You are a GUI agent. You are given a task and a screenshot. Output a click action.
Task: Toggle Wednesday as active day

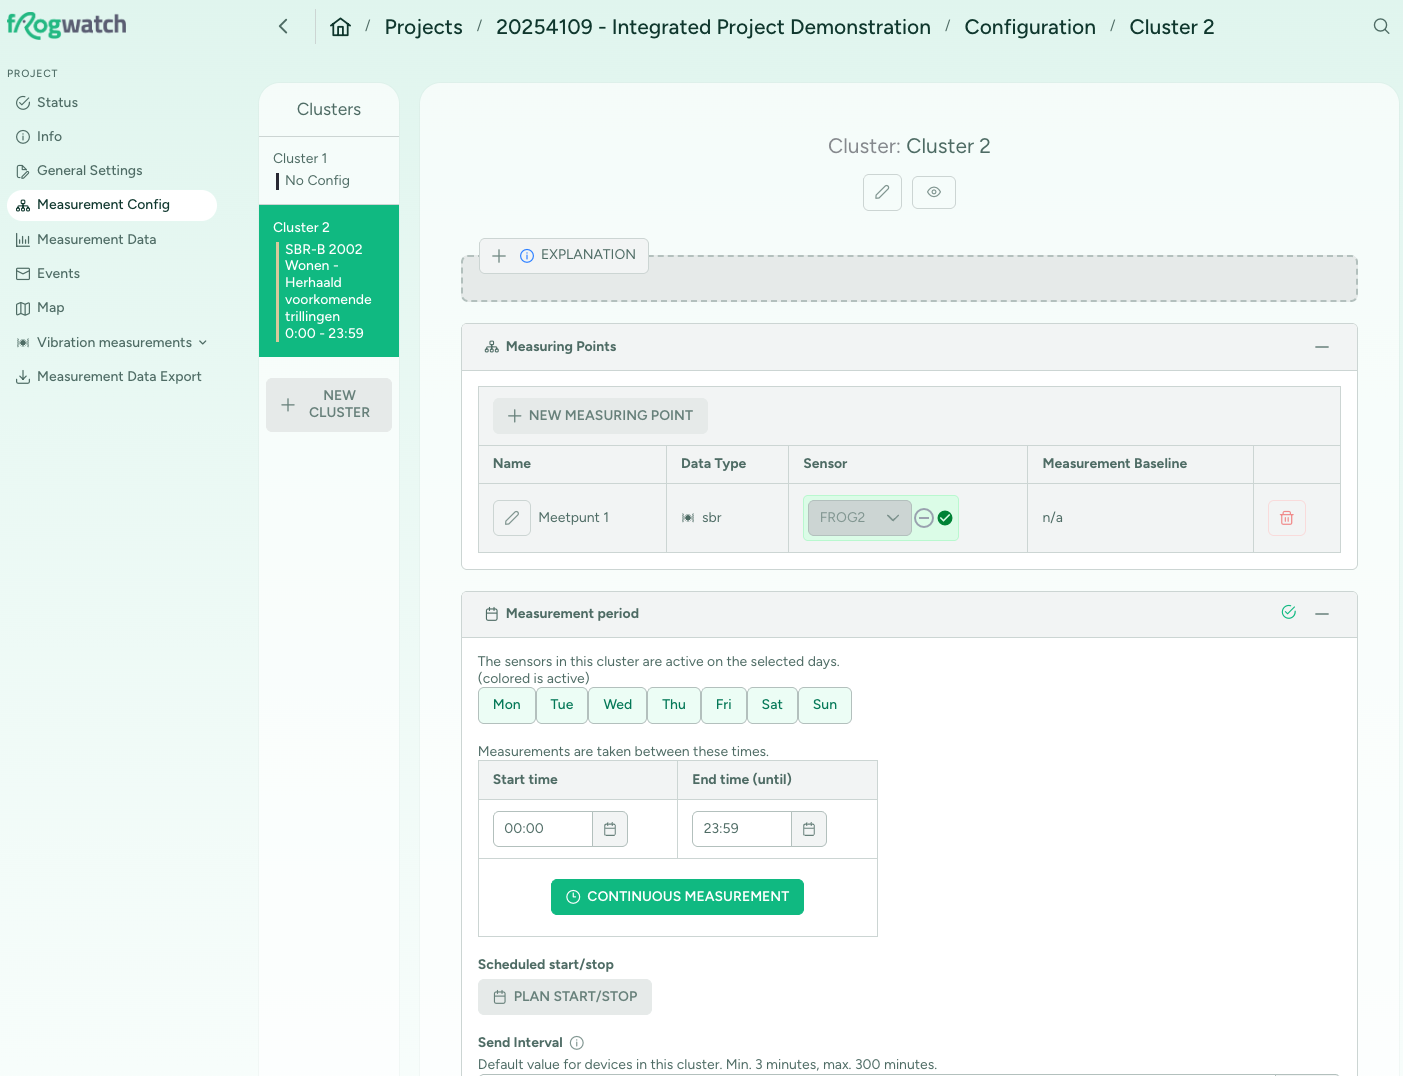(618, 705)
